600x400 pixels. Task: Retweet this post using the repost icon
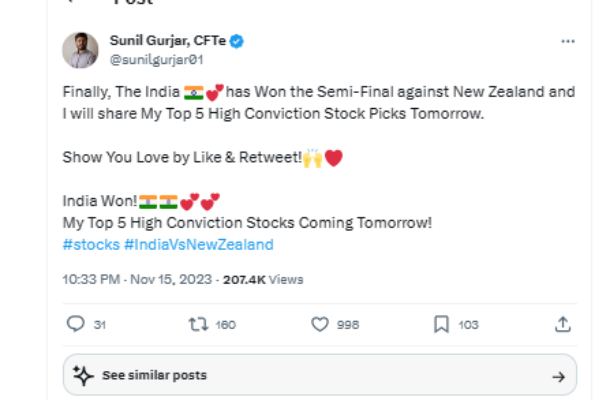coord(197,324)
